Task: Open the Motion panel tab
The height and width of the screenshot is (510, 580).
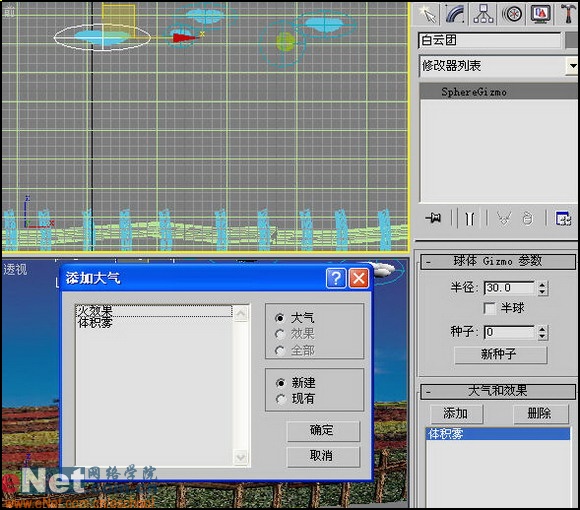Action: [x=512, y=14]
